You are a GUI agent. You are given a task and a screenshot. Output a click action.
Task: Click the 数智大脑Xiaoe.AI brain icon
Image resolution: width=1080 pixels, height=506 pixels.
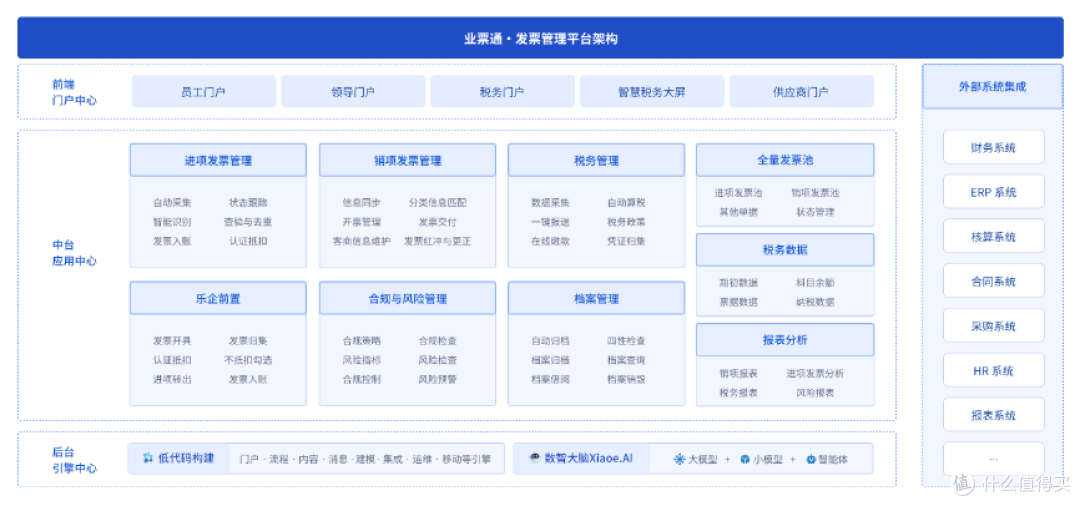click(534, 458)
